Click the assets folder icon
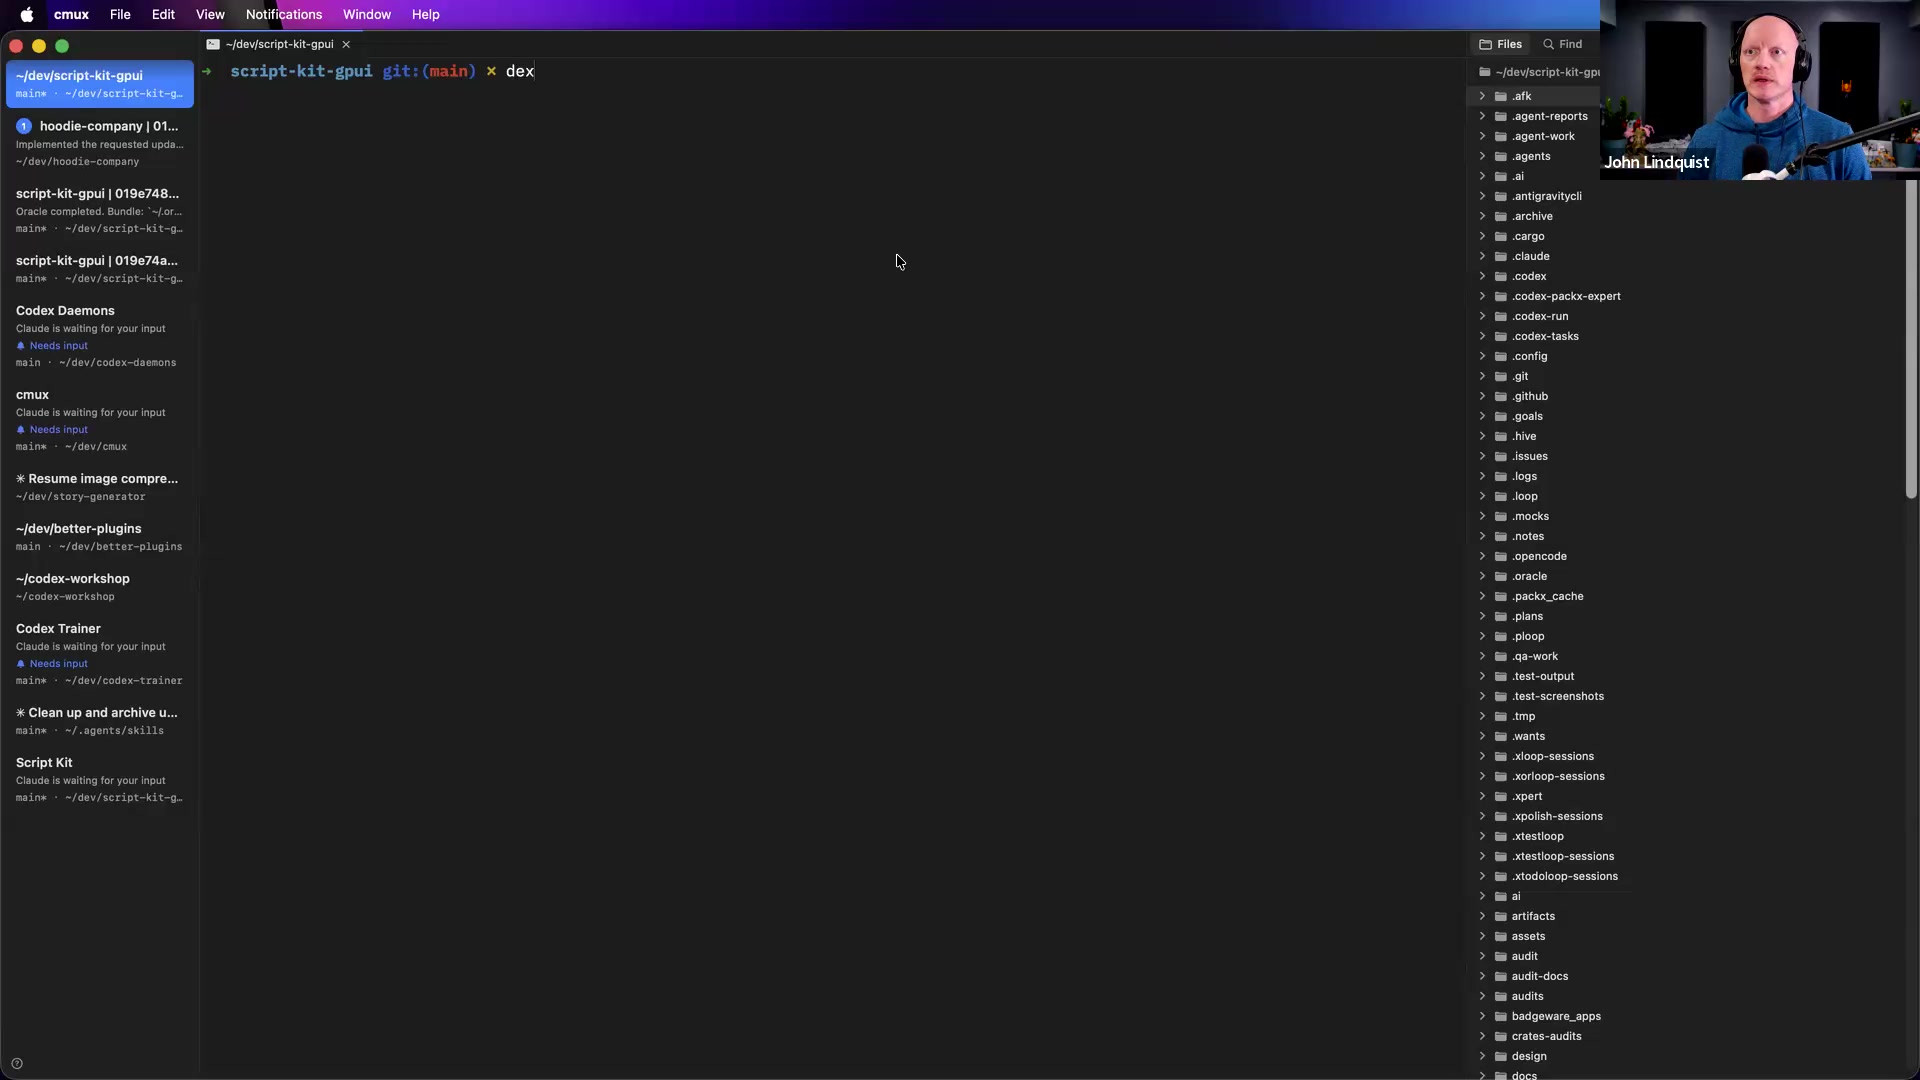 [1501, 936]
